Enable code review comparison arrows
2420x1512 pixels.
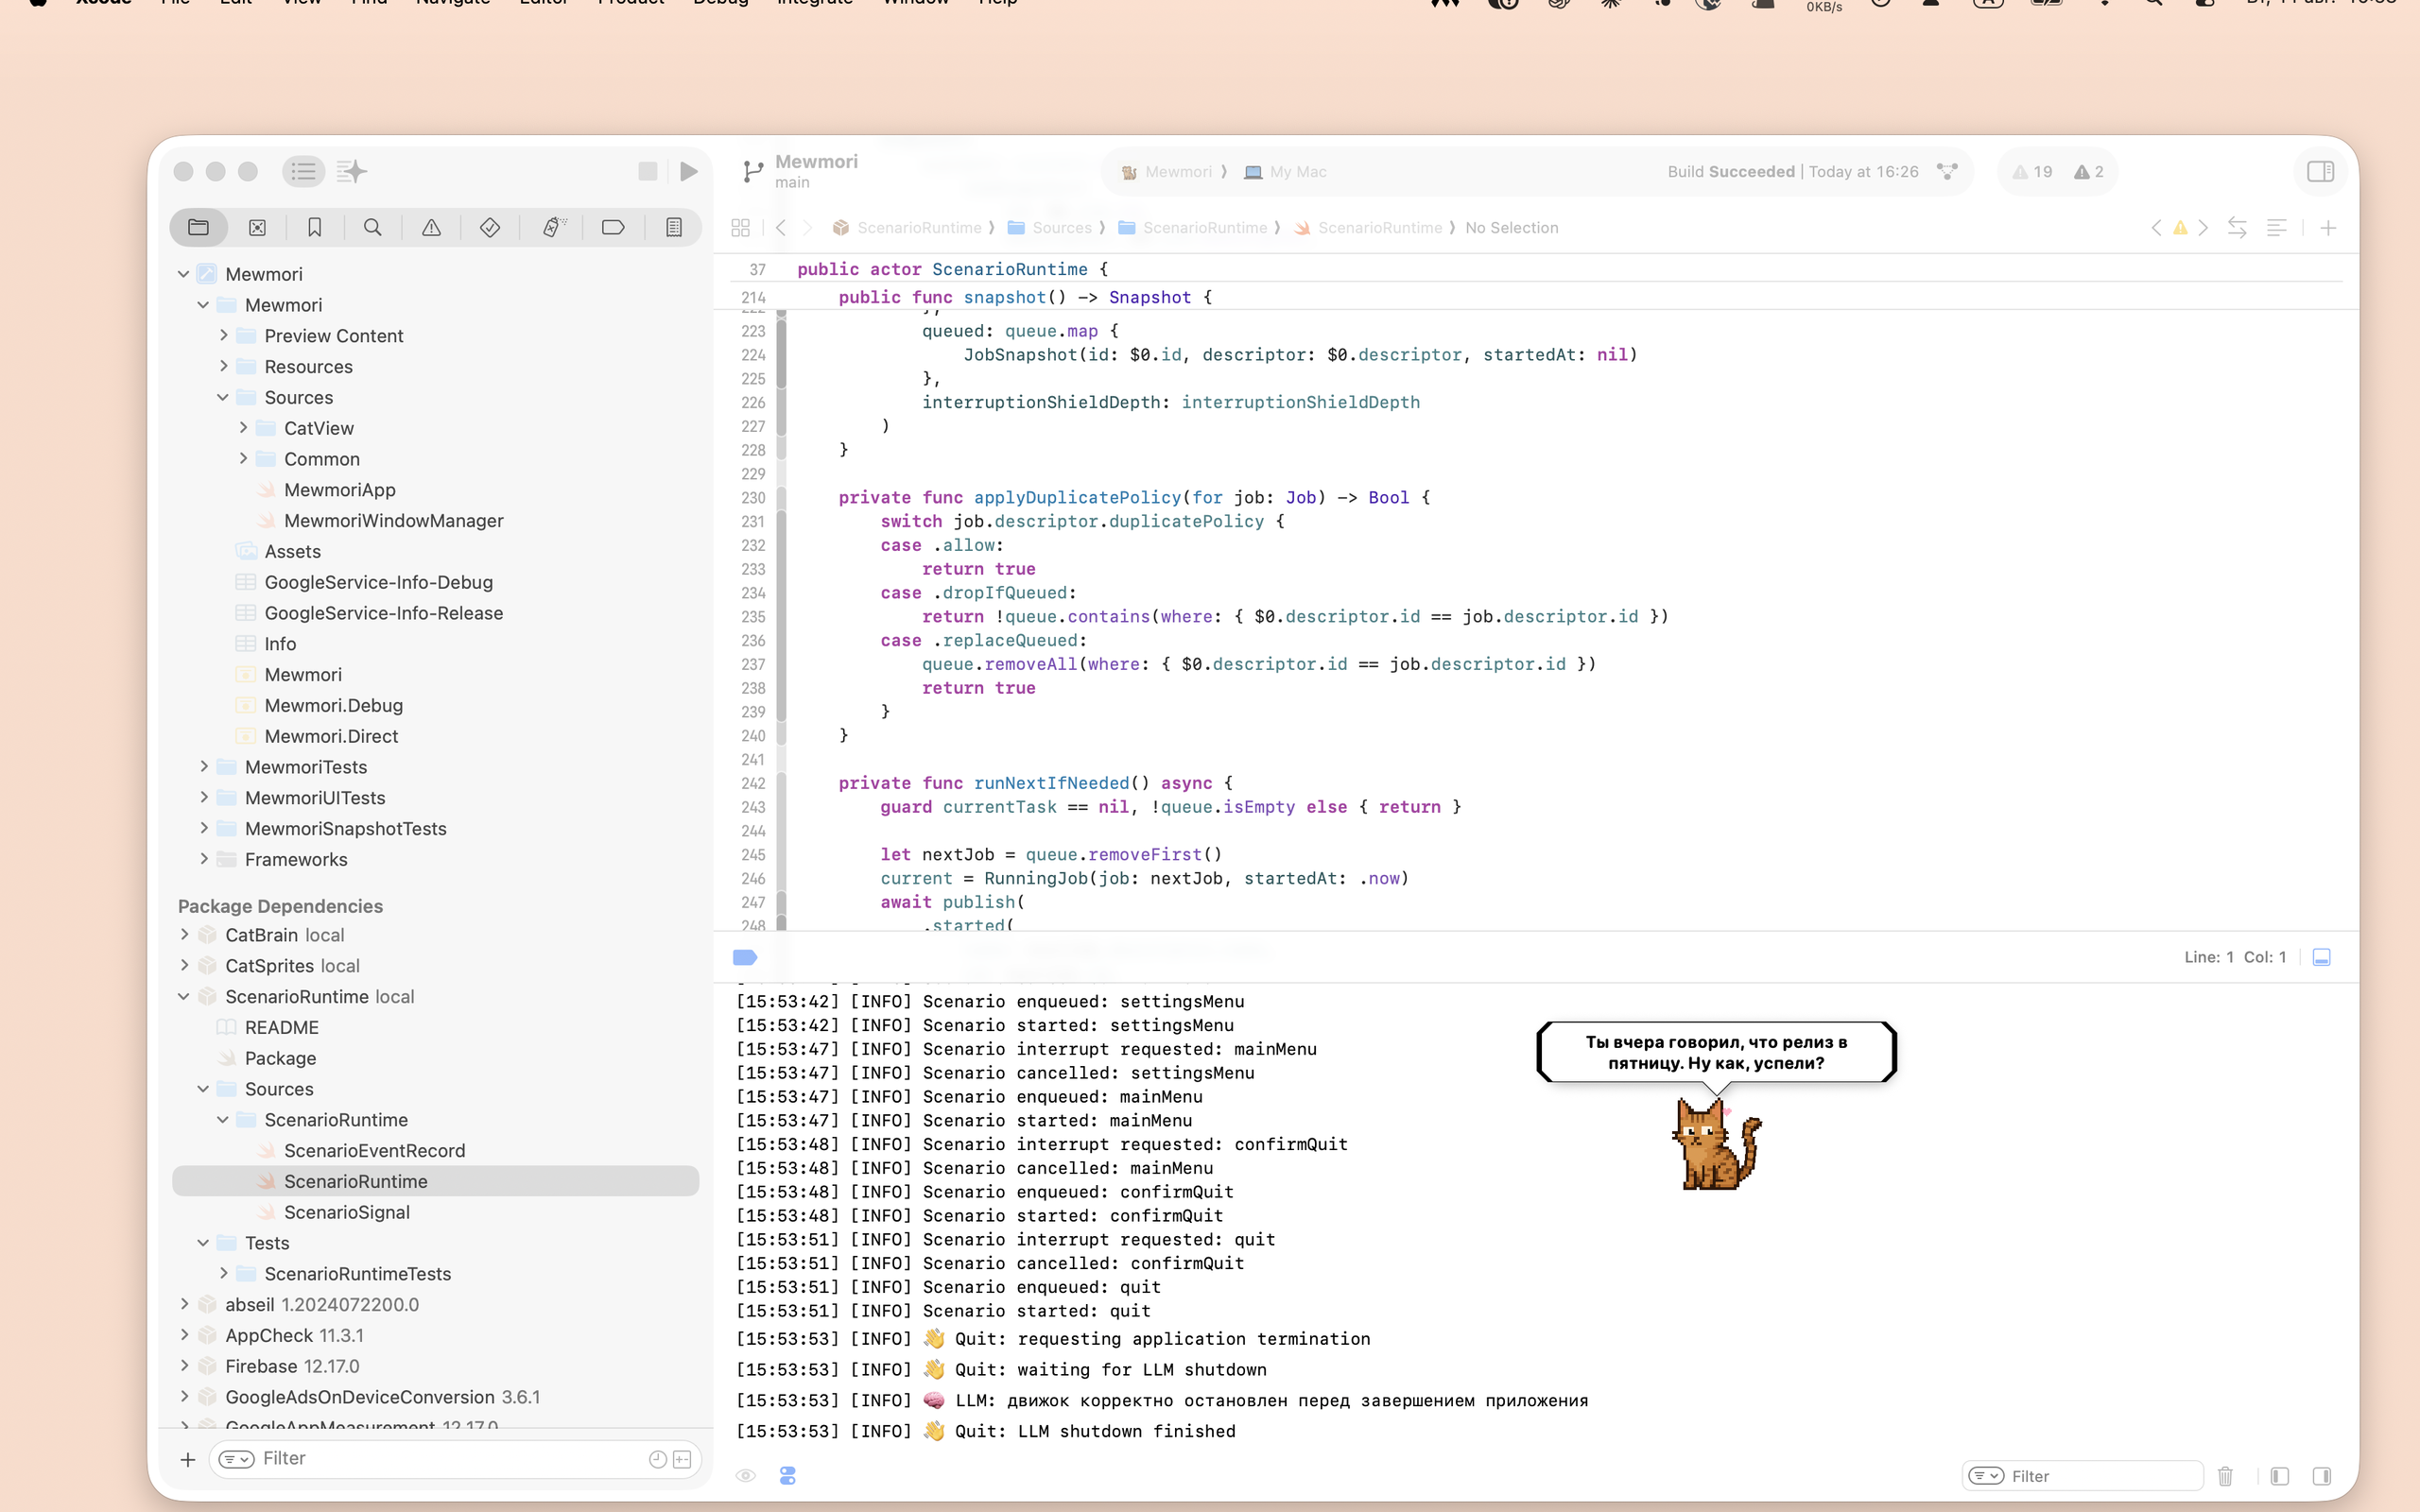(x=2237, y=228)
